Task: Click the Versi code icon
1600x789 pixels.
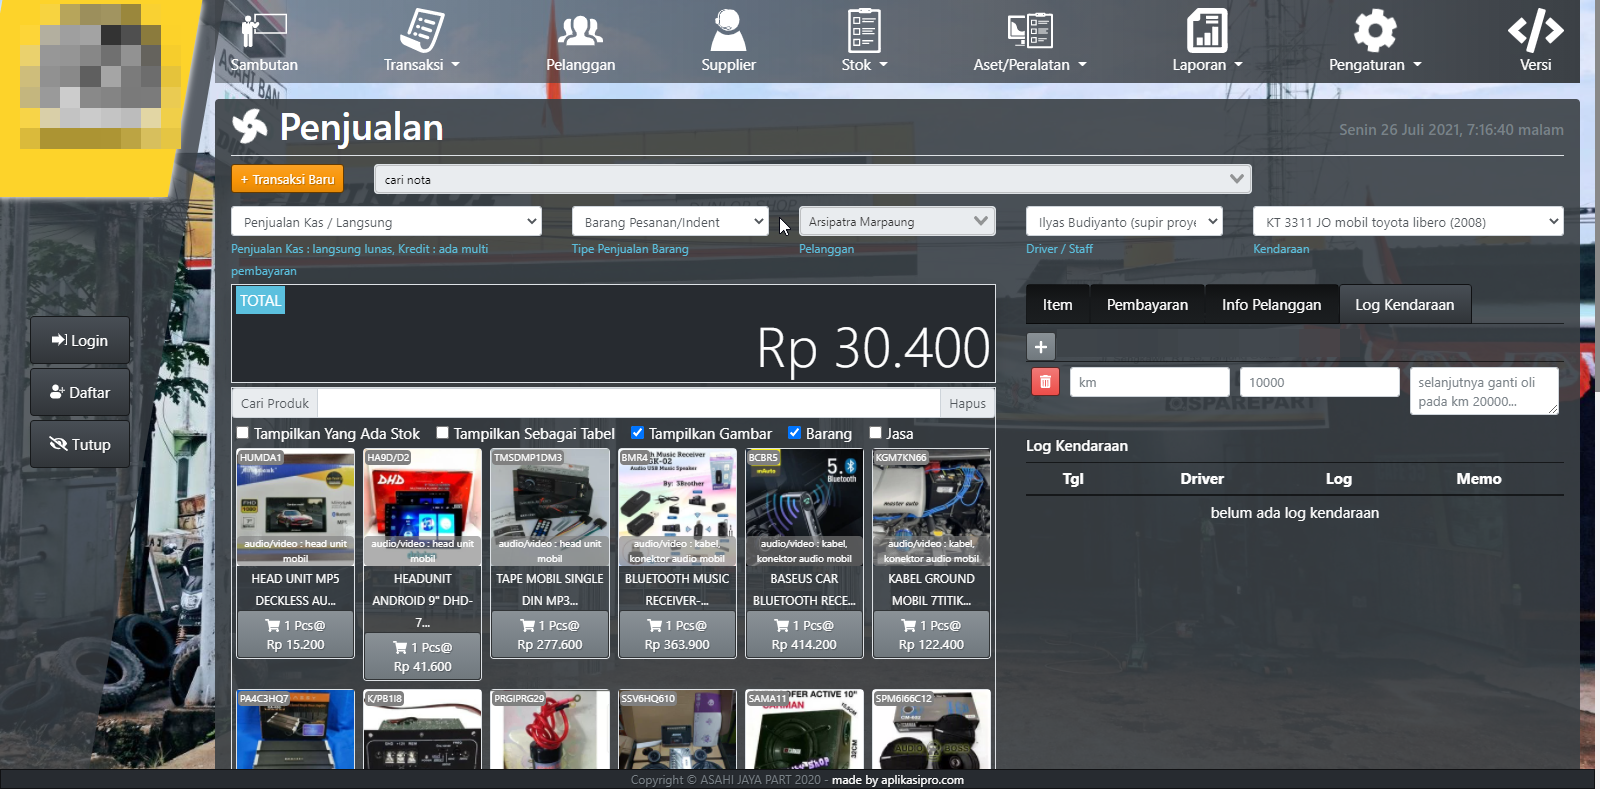Action: click(1535, 31)
